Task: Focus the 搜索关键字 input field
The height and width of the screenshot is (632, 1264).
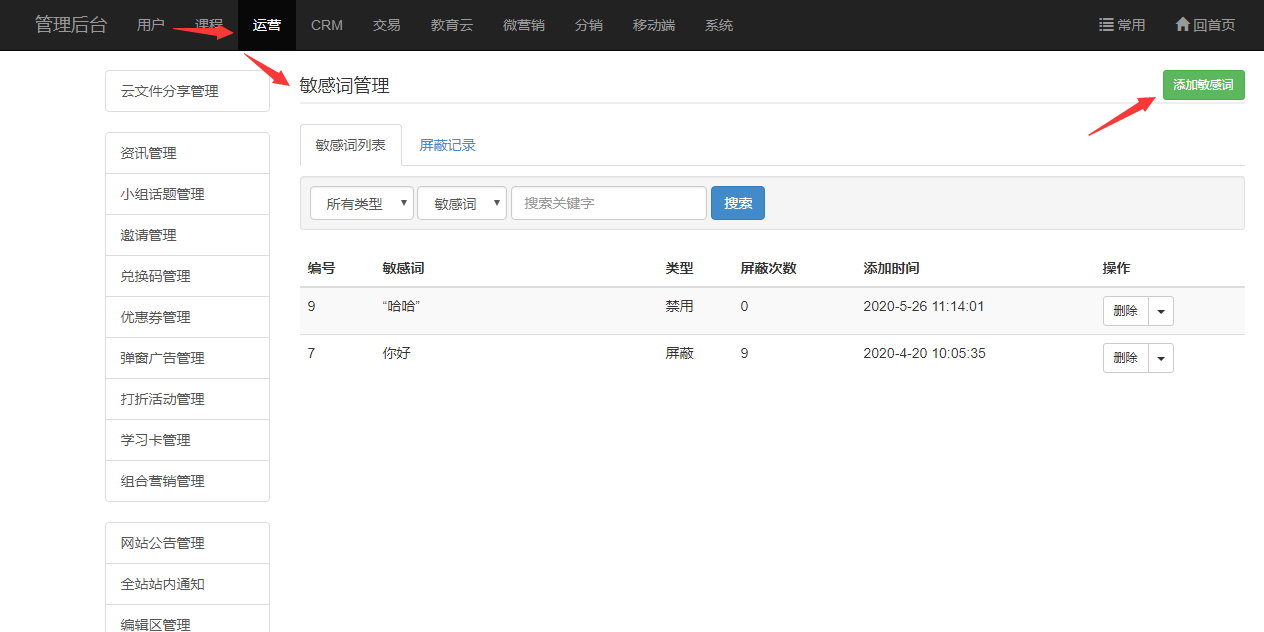Action: (608, 203)
